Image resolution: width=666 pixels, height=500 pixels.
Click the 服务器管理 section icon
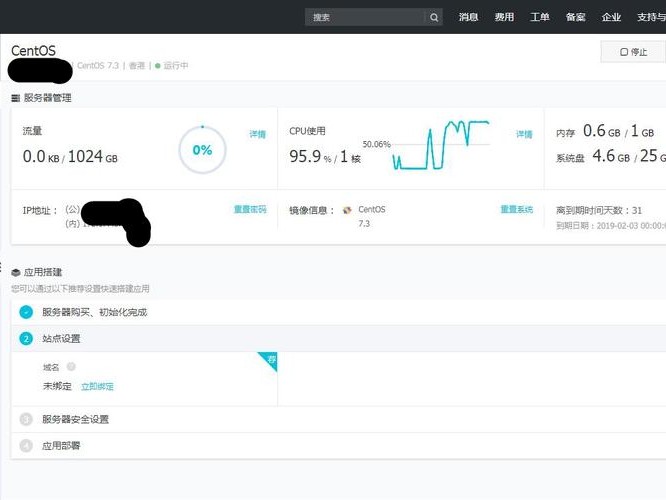[x=16, y=98]
